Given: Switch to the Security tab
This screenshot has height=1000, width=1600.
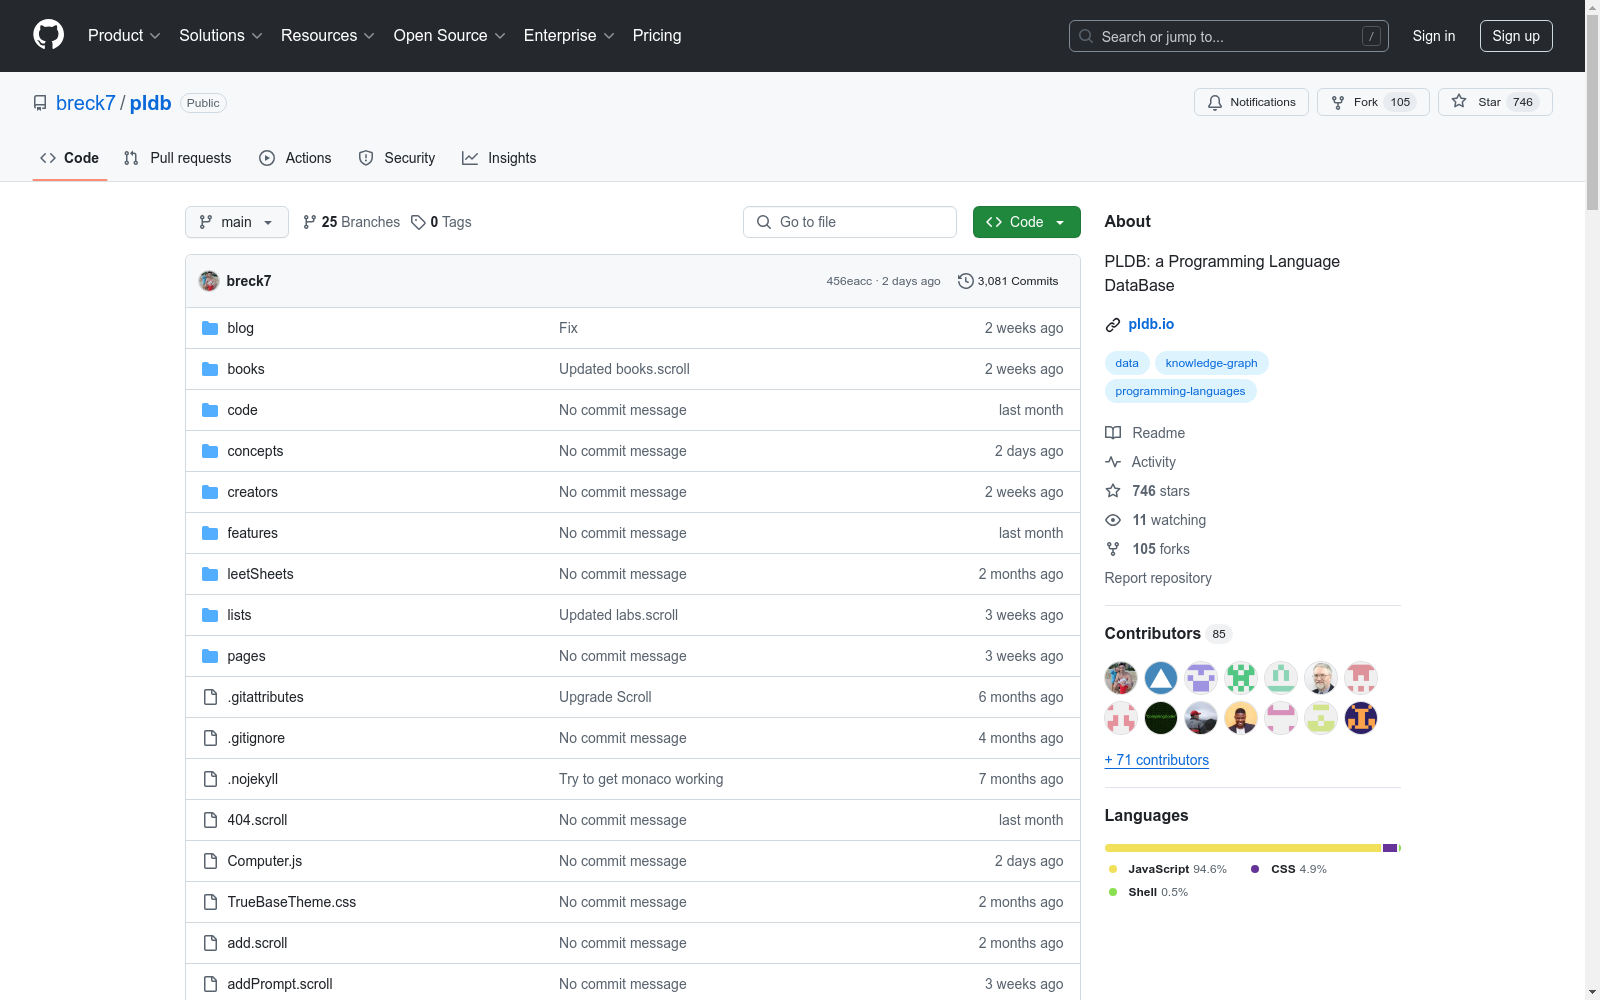Looking at the screenshot, I should coord(397,158).
